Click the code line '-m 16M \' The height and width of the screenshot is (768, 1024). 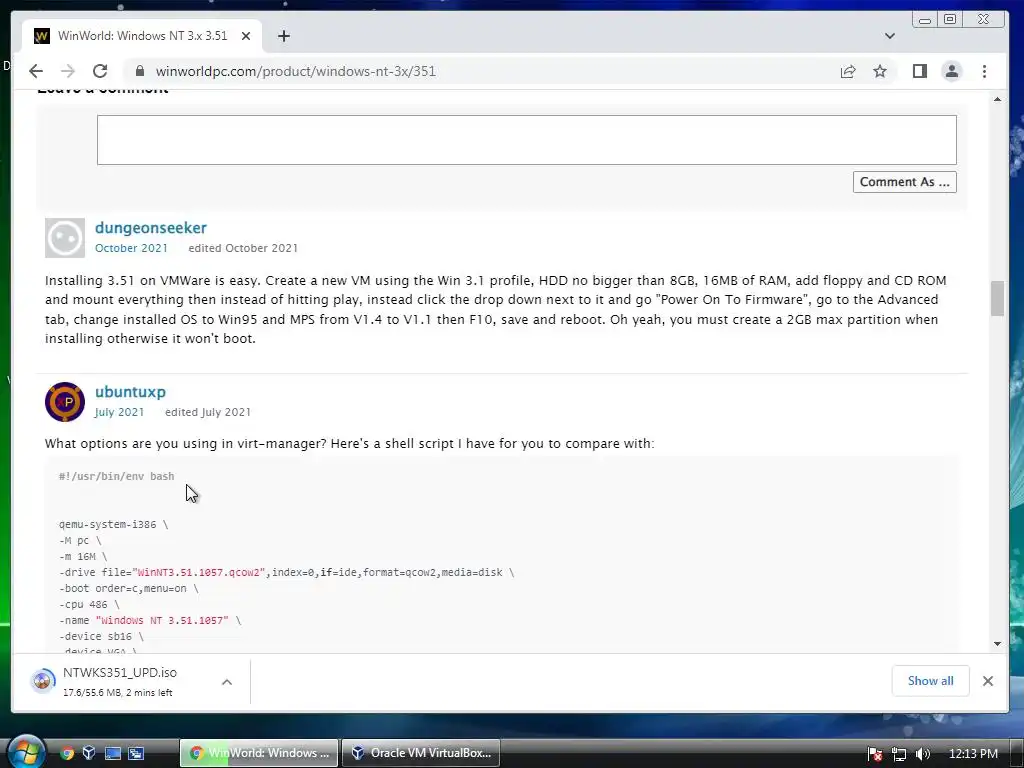83,556
